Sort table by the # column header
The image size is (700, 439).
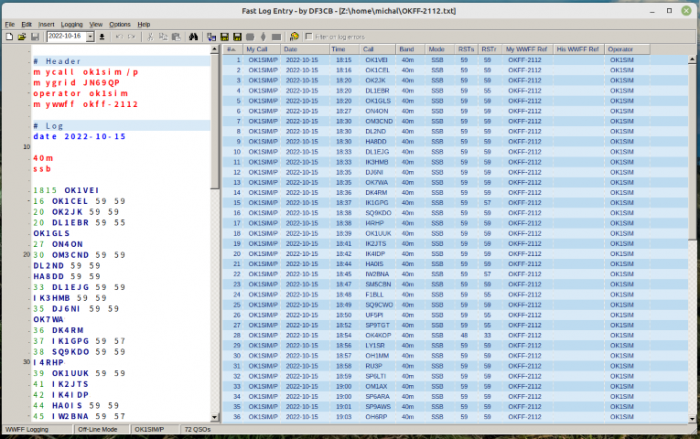coord(233,49)
